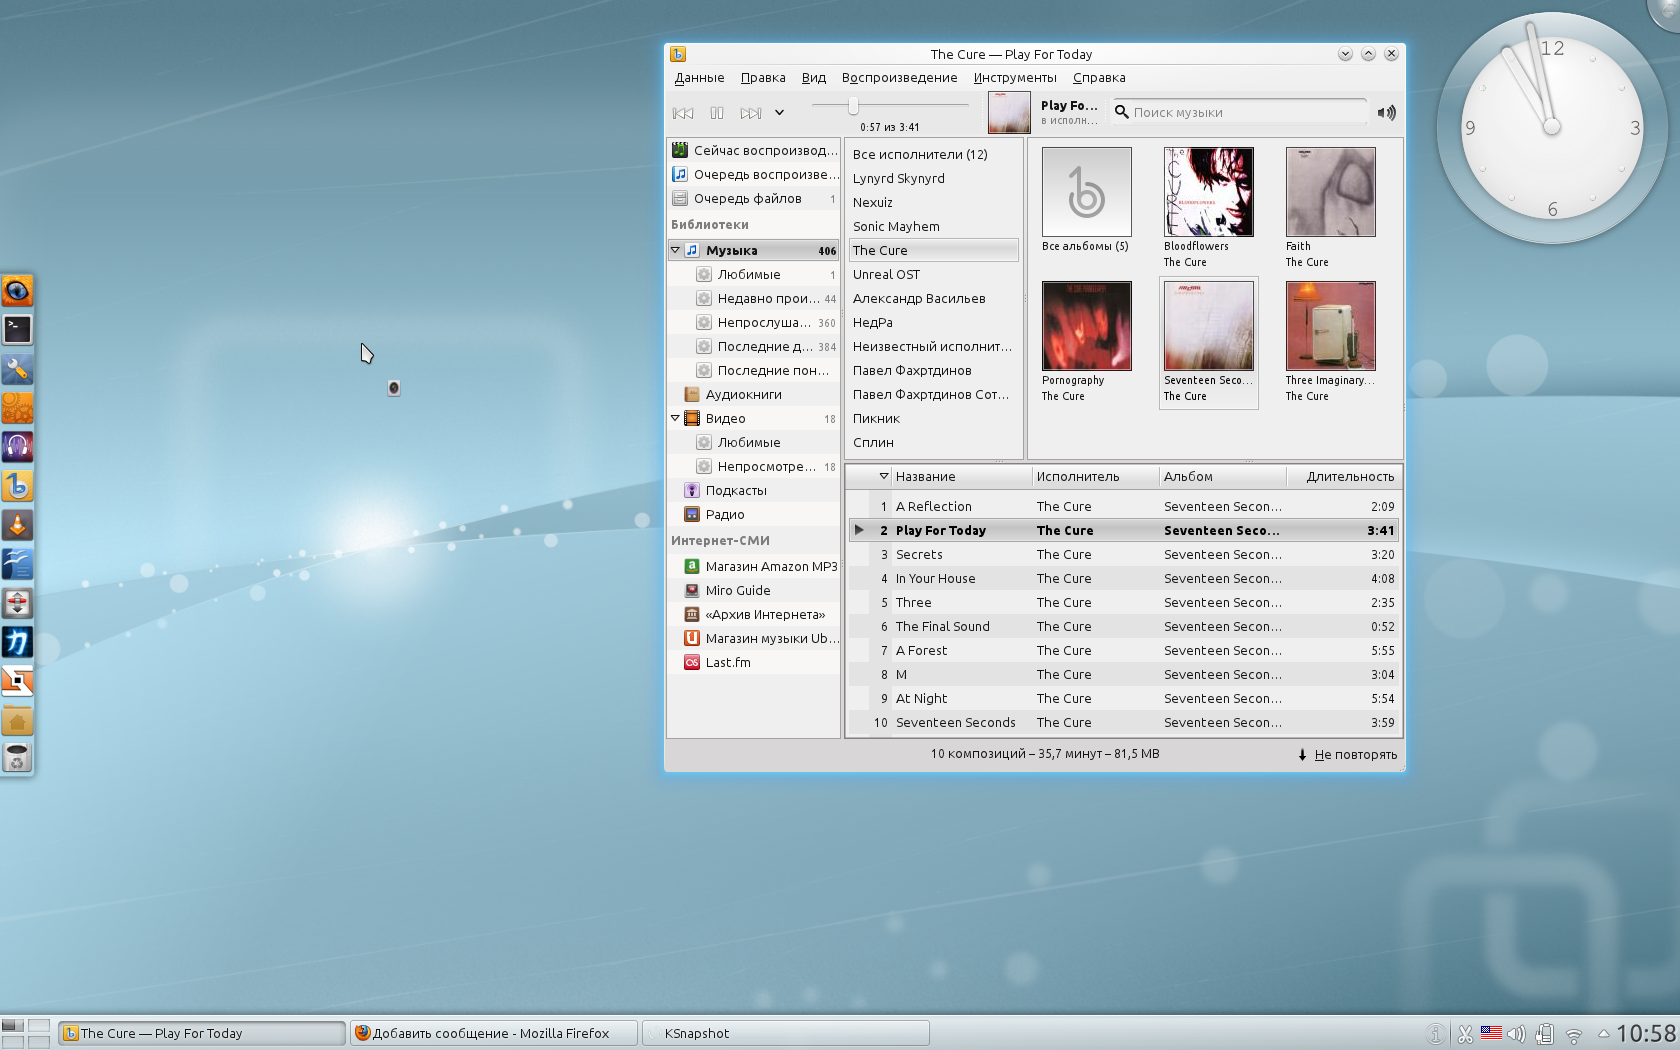The image size is (1680, 1050).
Task: Open the Ubuntu music store
Action: coord(754,638)
